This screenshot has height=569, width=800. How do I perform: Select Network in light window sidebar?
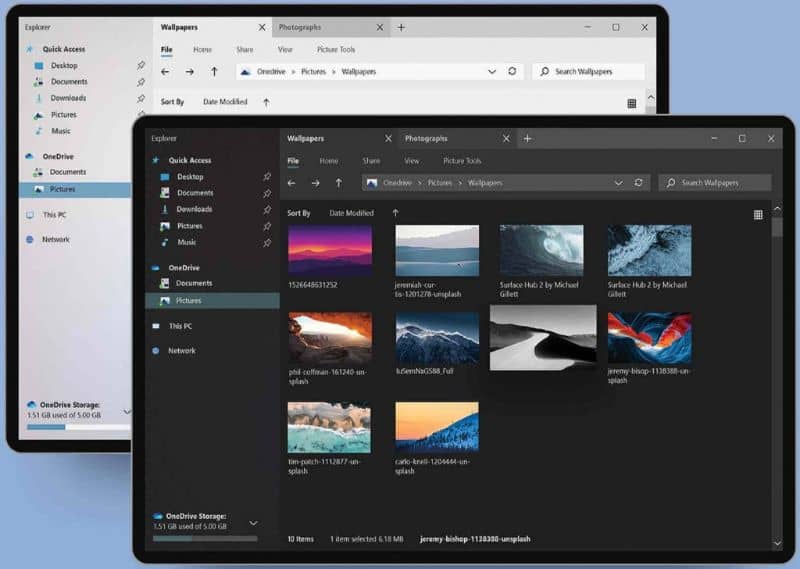tap(56, 239)
